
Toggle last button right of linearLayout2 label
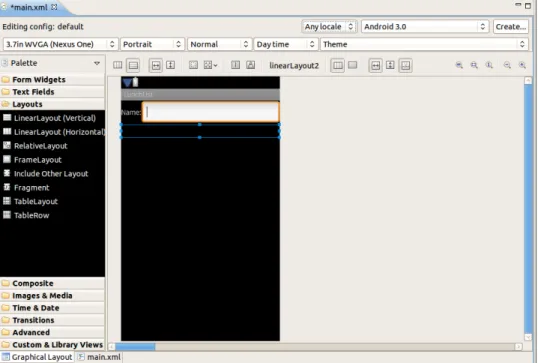click(x=405, y=65)
